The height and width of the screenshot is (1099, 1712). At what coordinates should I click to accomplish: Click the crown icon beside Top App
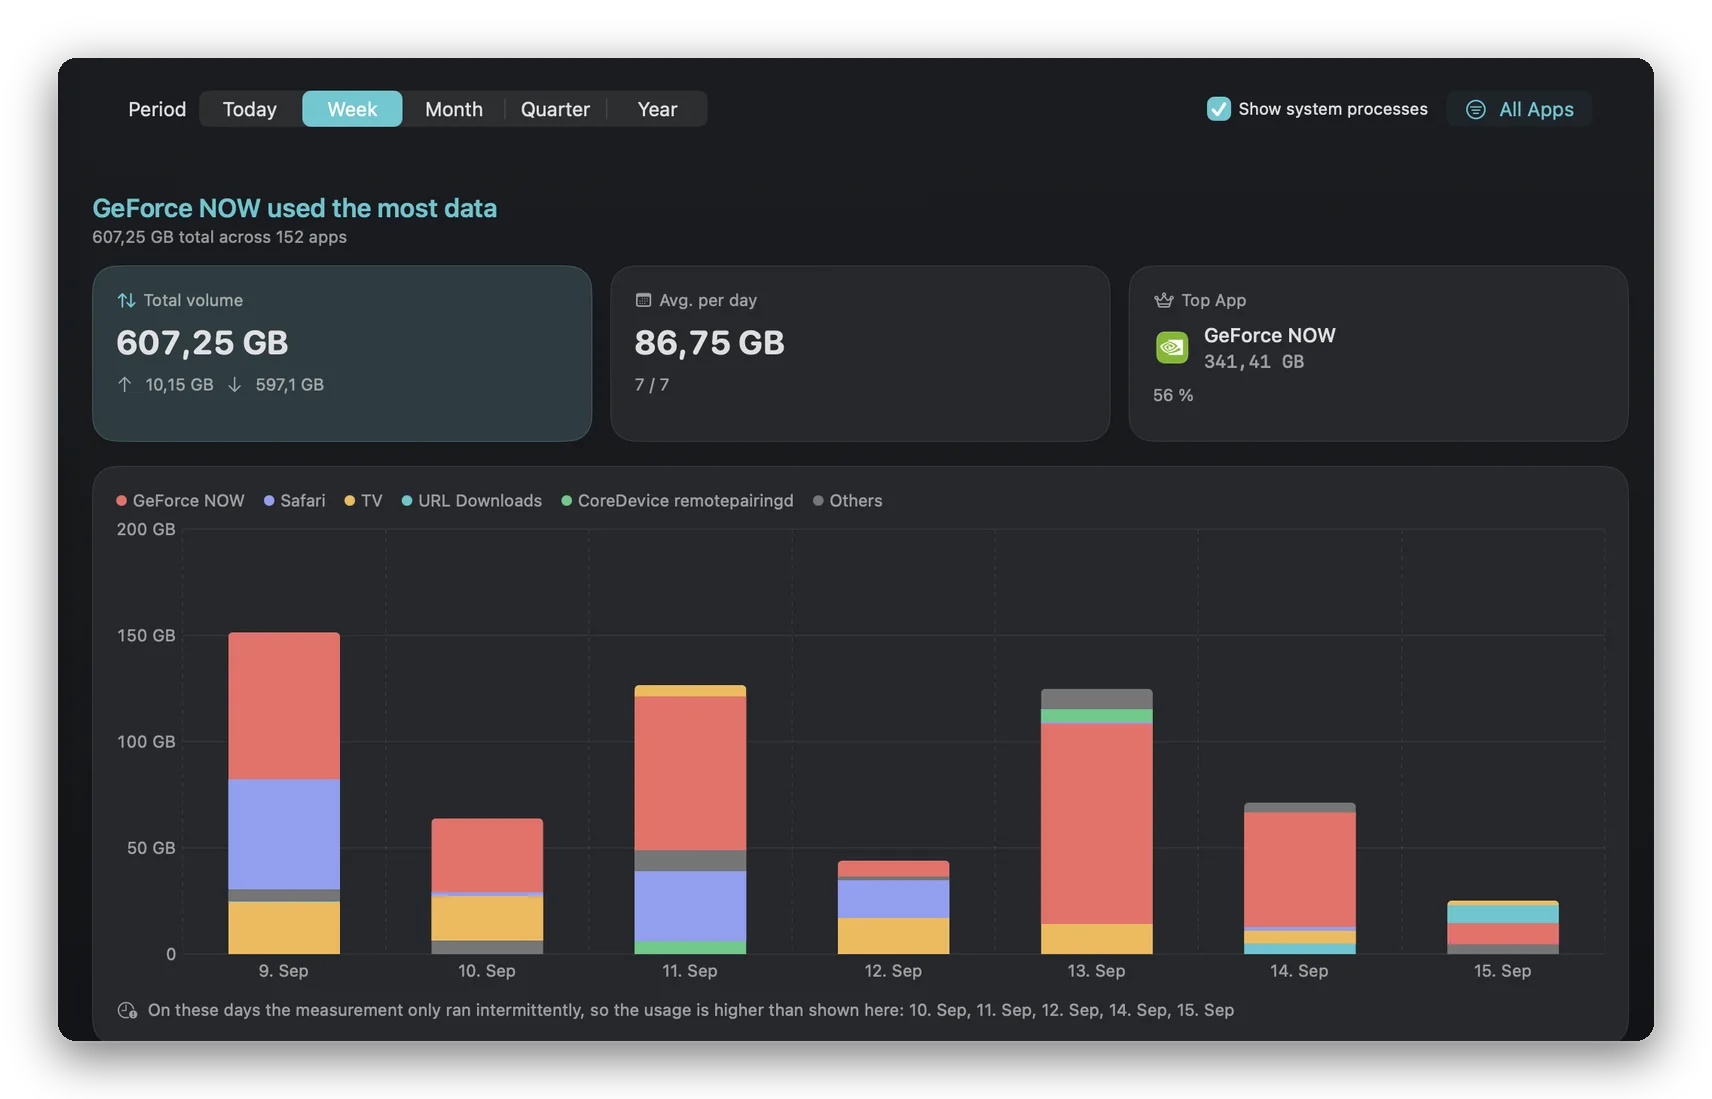point(1163,300)
